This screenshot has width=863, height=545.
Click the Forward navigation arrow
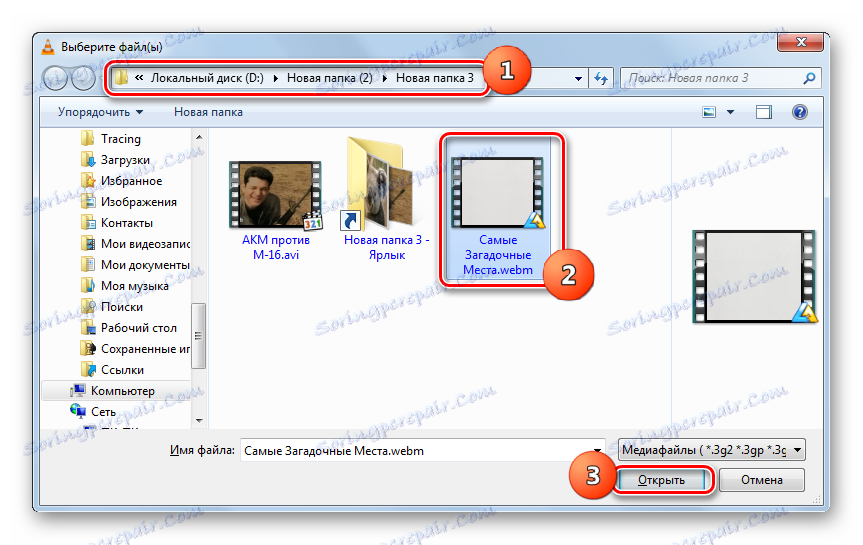coord(84,78)
